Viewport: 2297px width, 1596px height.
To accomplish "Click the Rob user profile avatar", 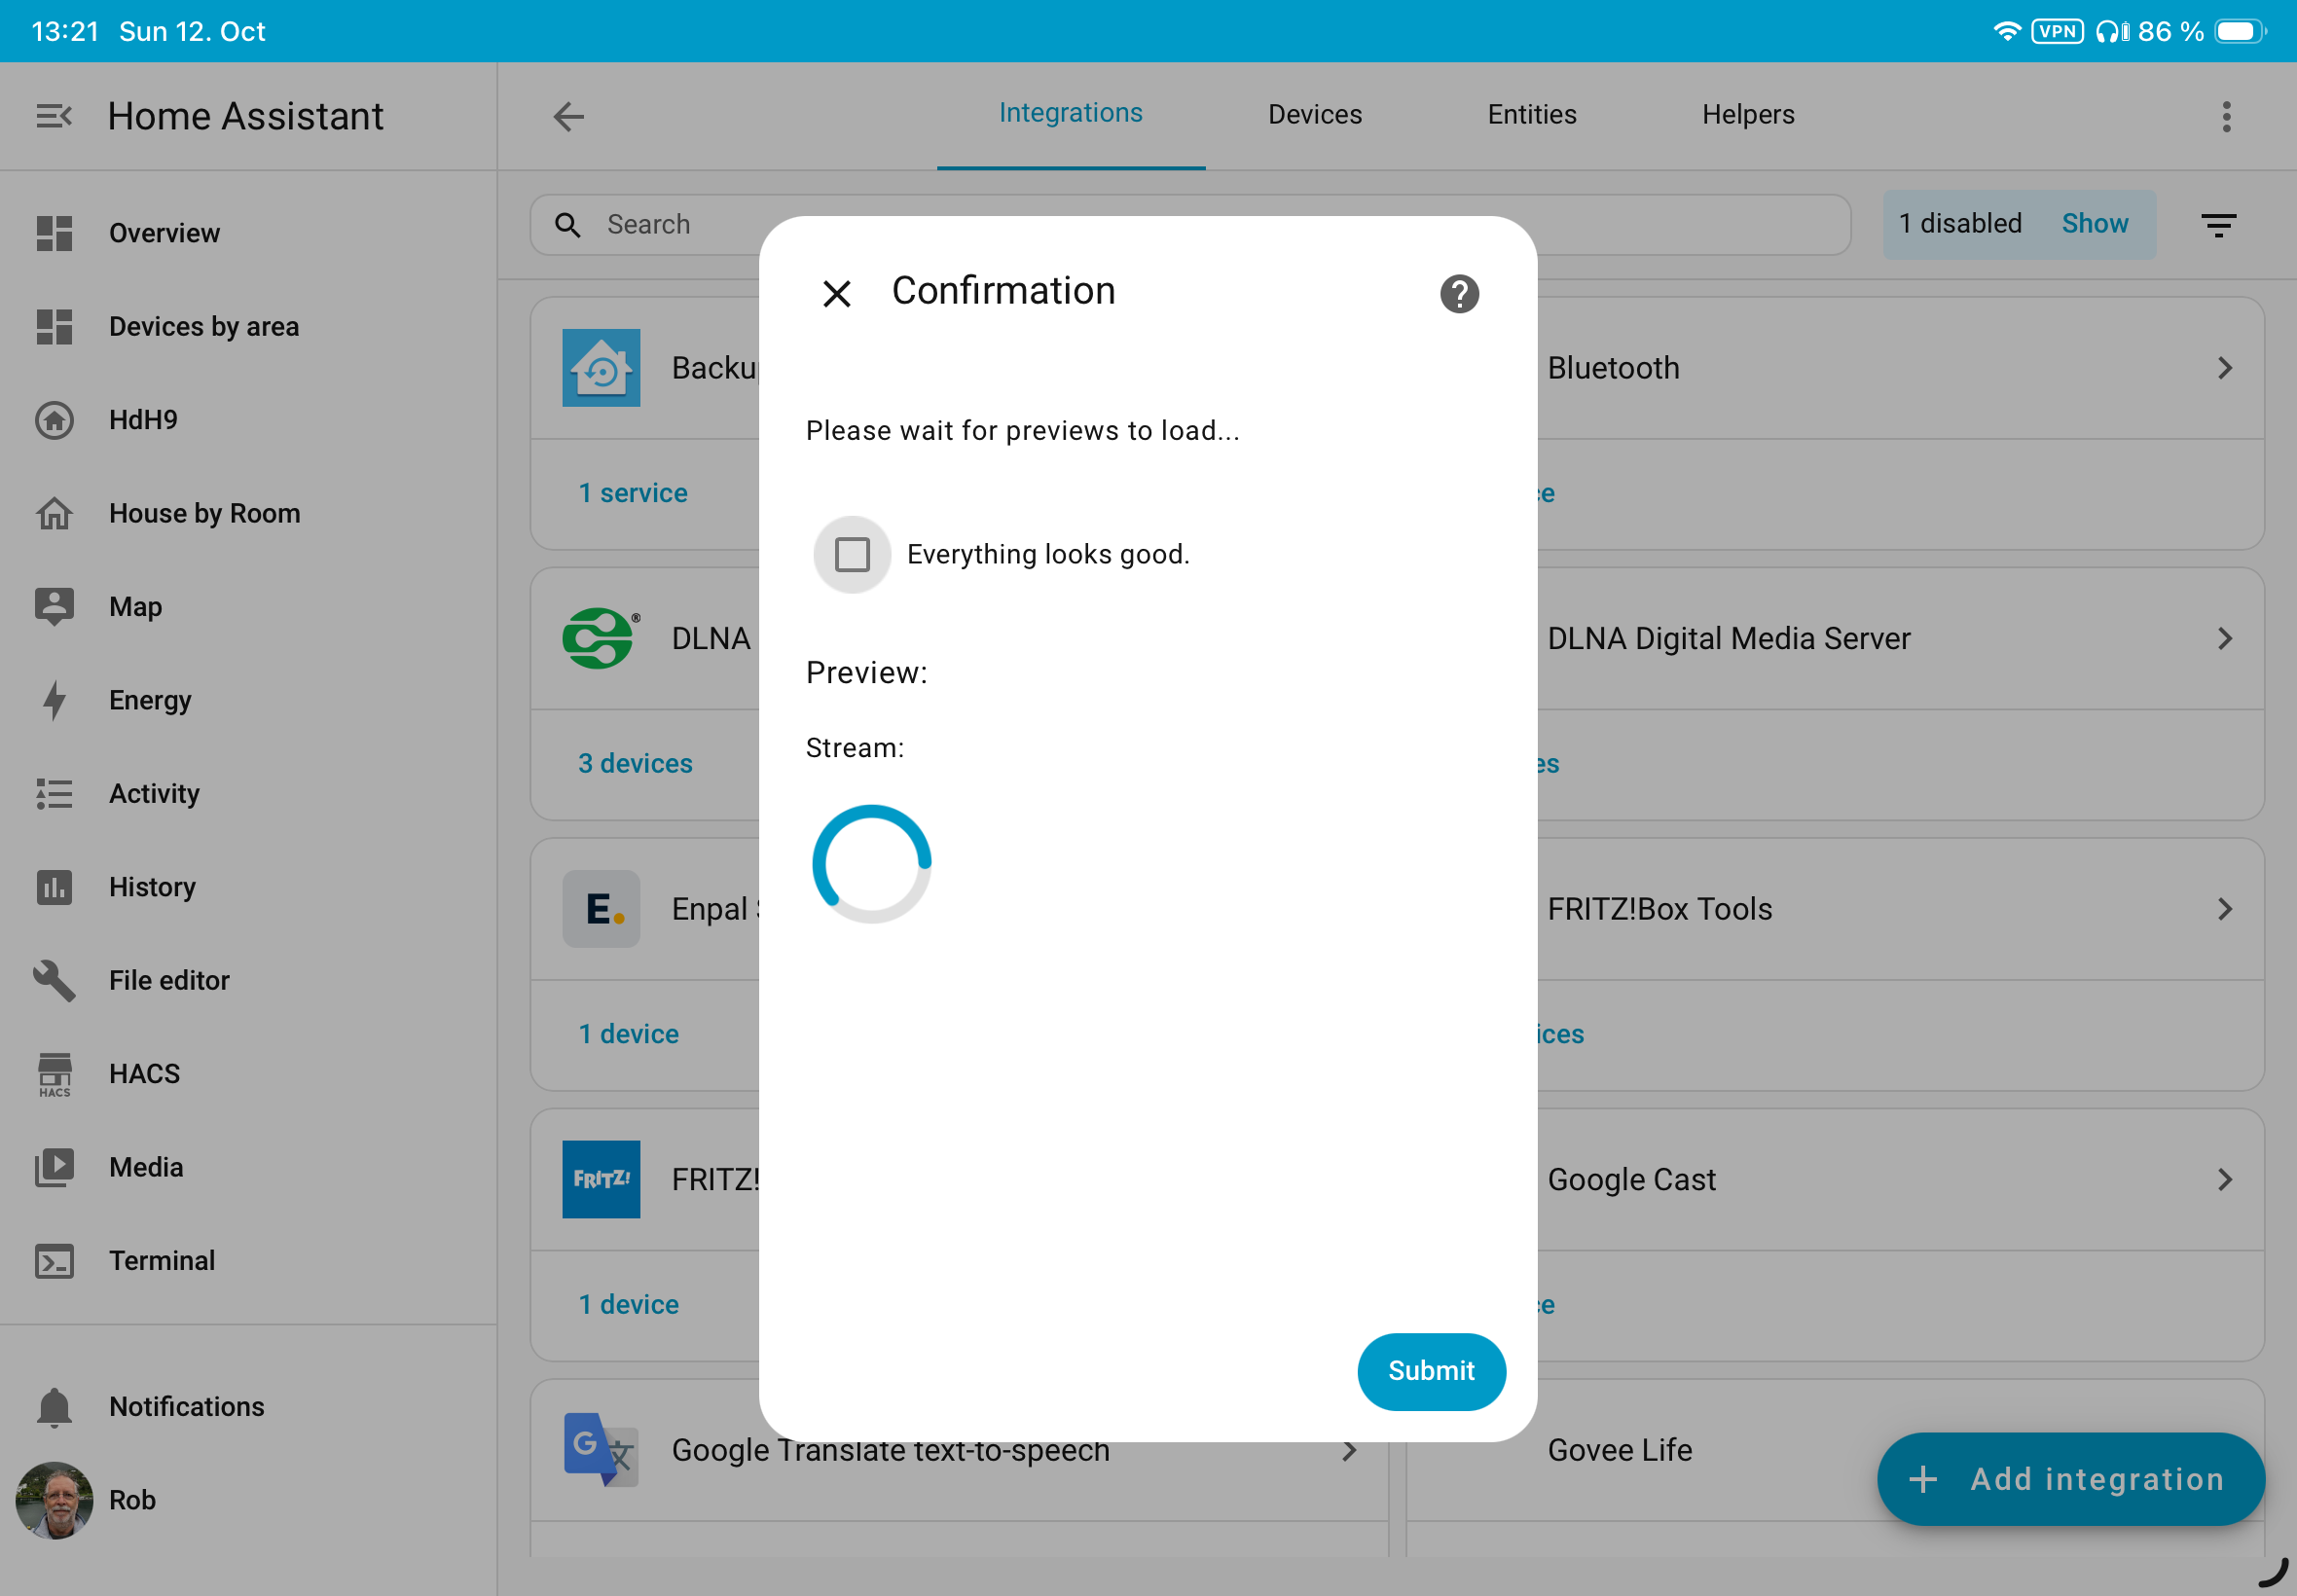I will click(54, 1499).
